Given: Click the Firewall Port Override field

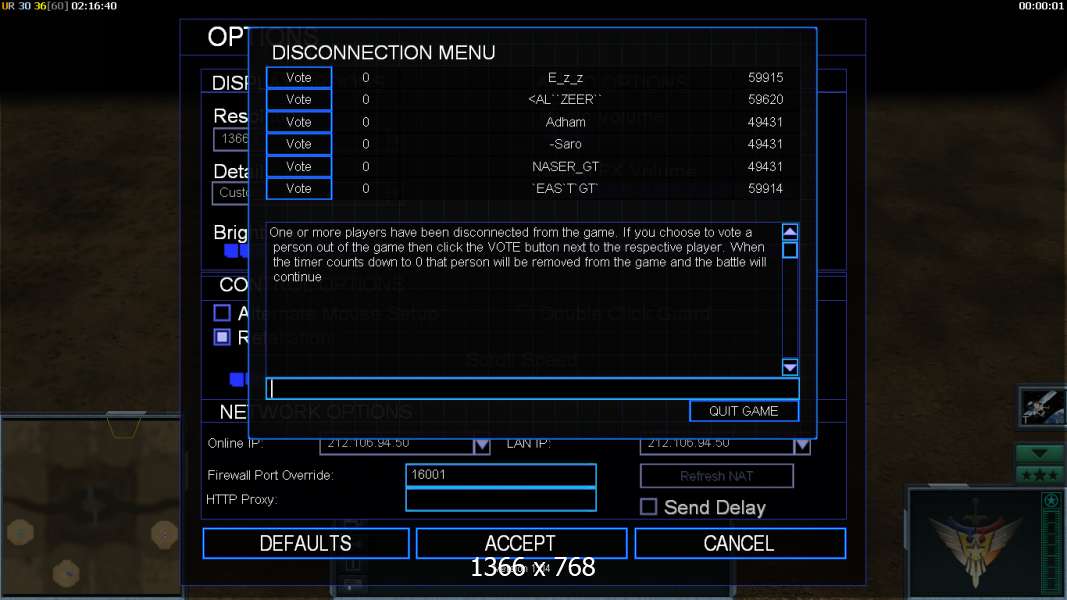Looking at the screenshot, I should pos(501,475).
